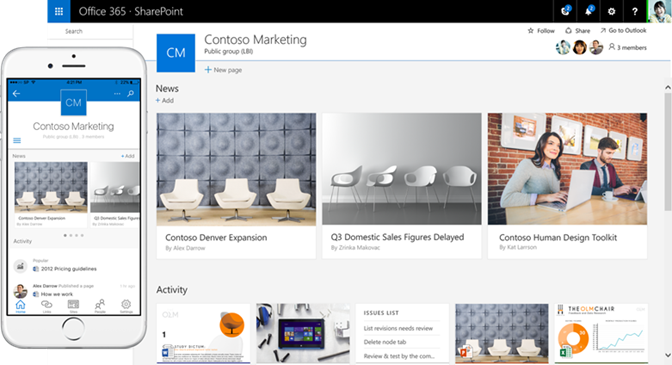Share the Contoso Marketing site

point(577,31)
